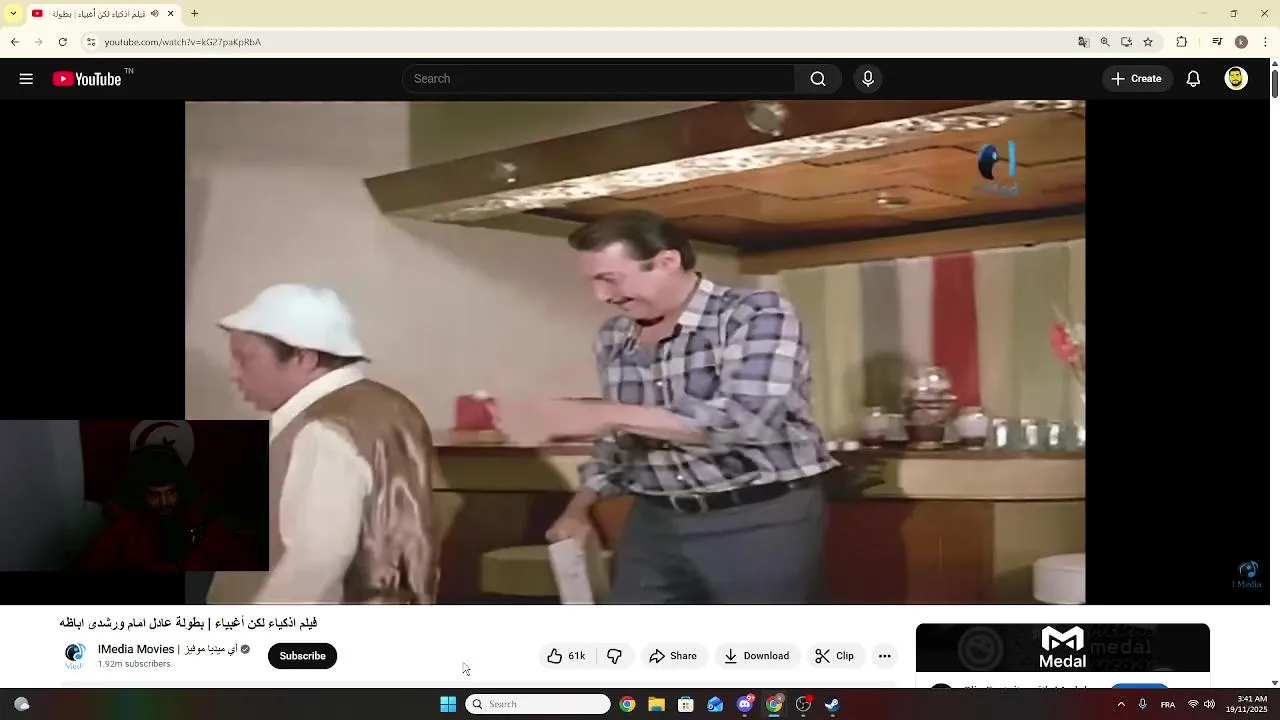This screenshot has width=1280, height=720.
Task: Subscribe to IMedia Movies channel
Action: pos(302,656)
